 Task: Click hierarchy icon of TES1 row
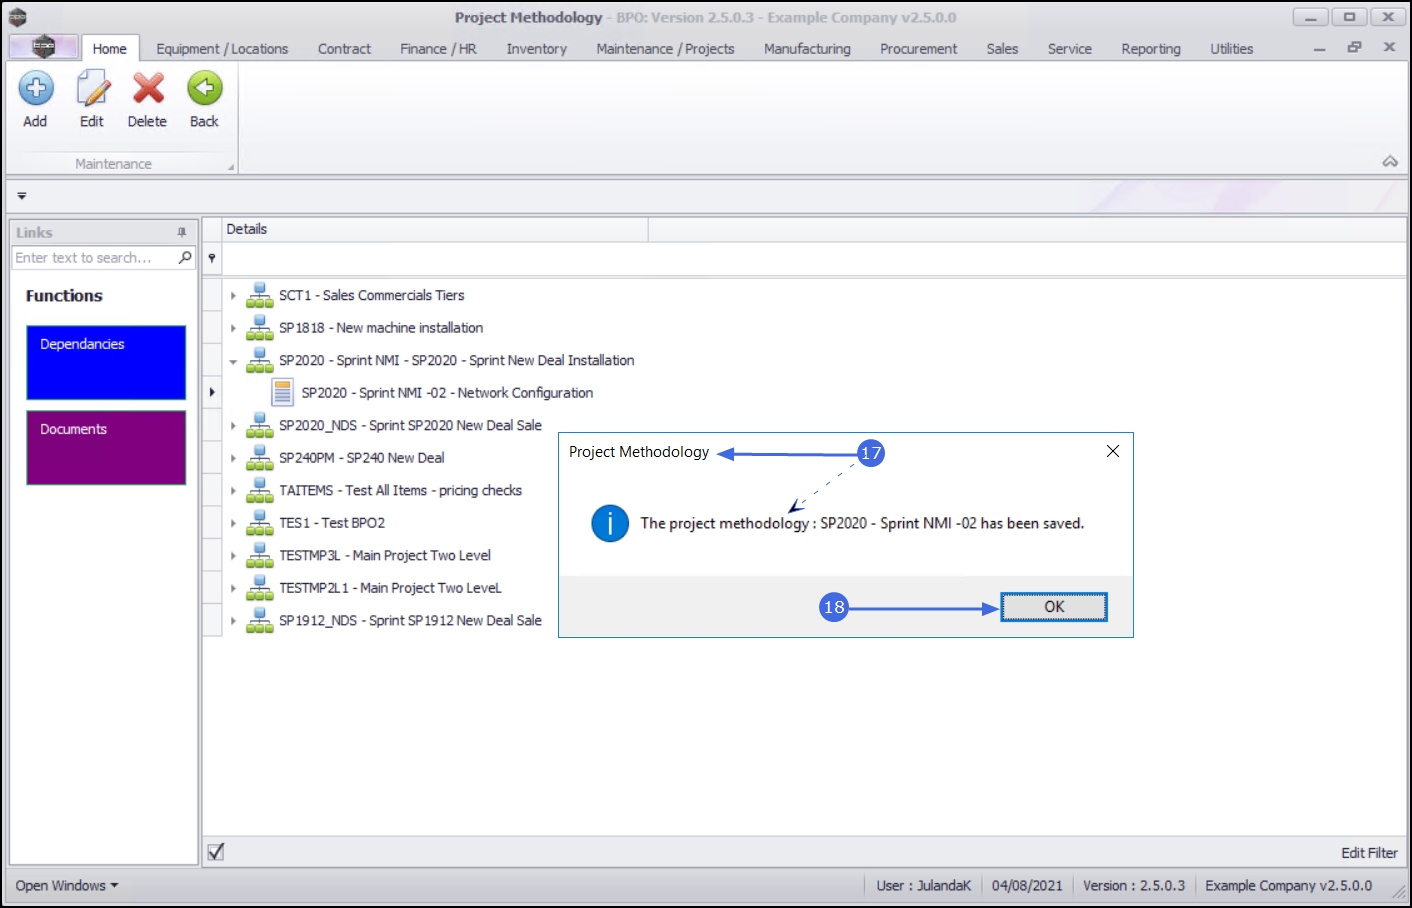[x=260, y=522]
